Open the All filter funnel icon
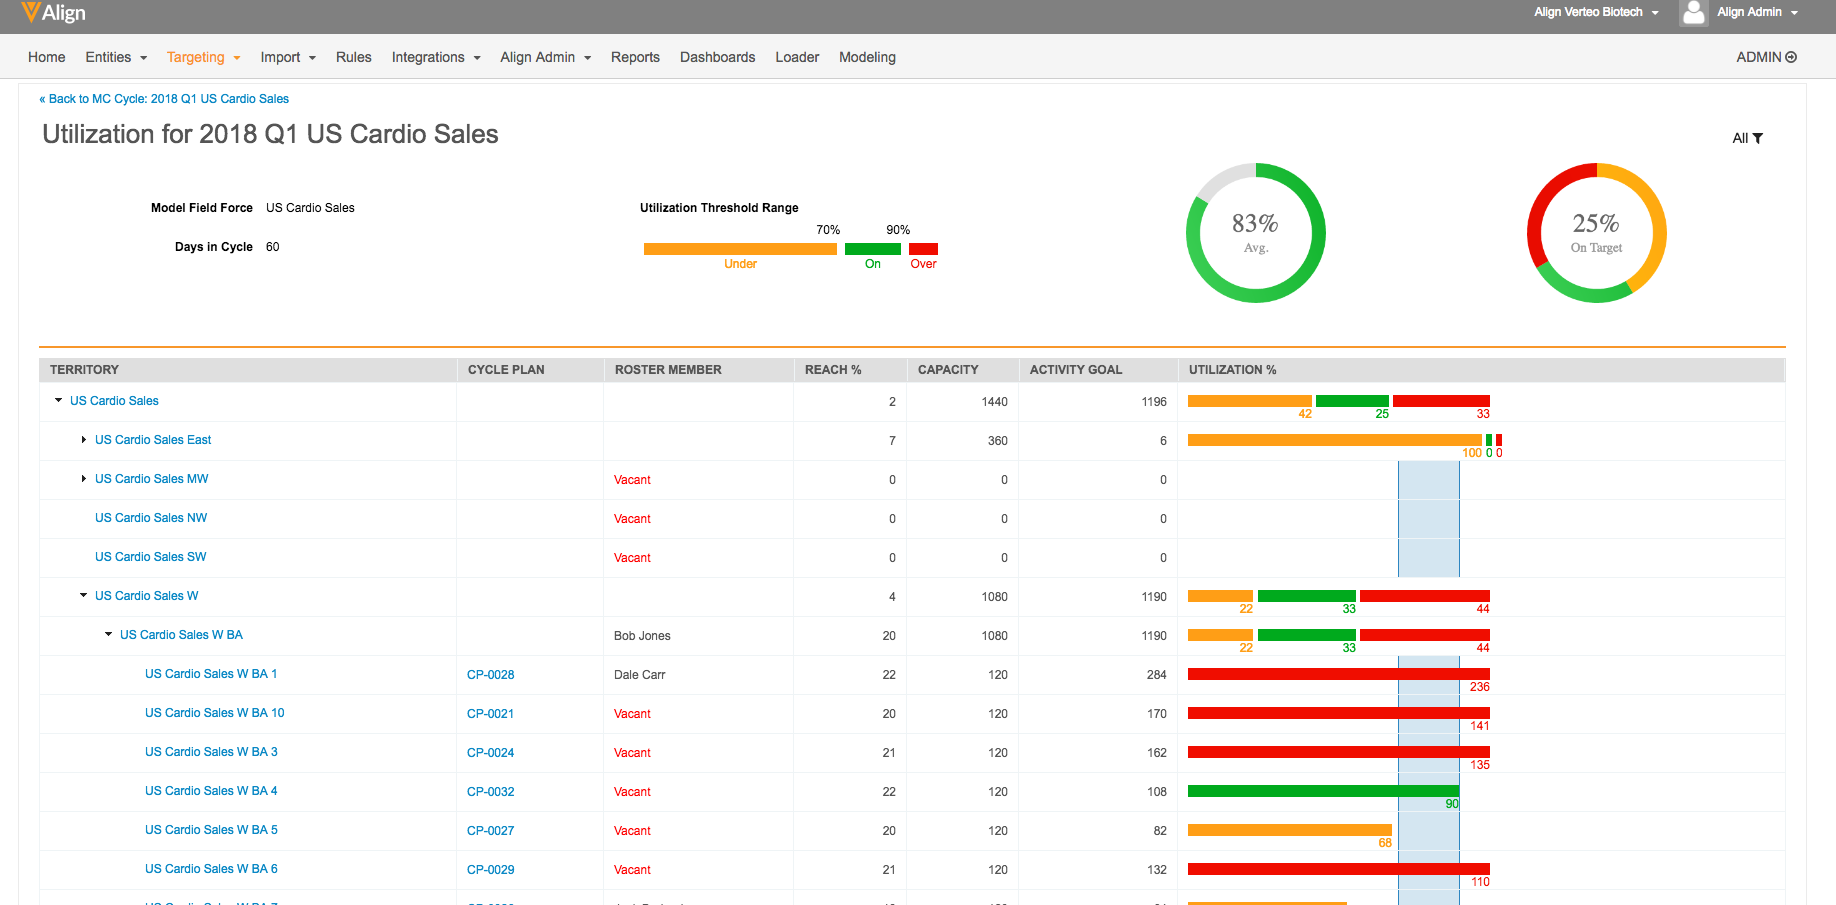 click(x=1758, y=139)
